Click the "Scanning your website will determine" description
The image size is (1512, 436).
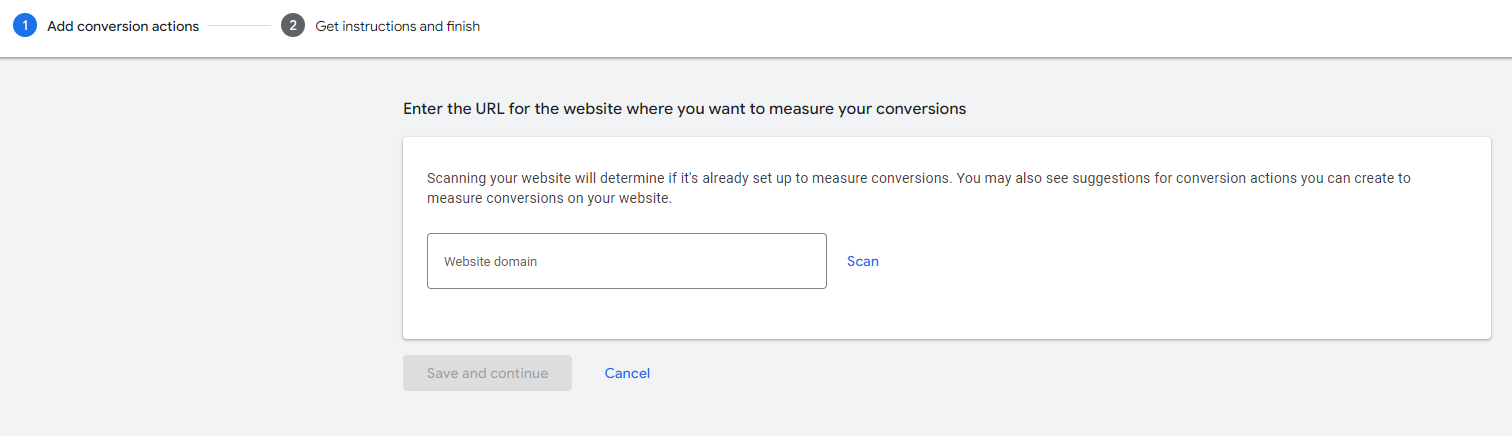pos(918,179)
